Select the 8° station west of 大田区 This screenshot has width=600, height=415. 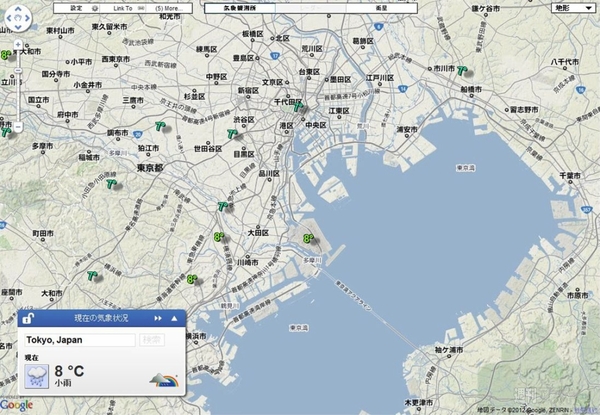[218, 237]
